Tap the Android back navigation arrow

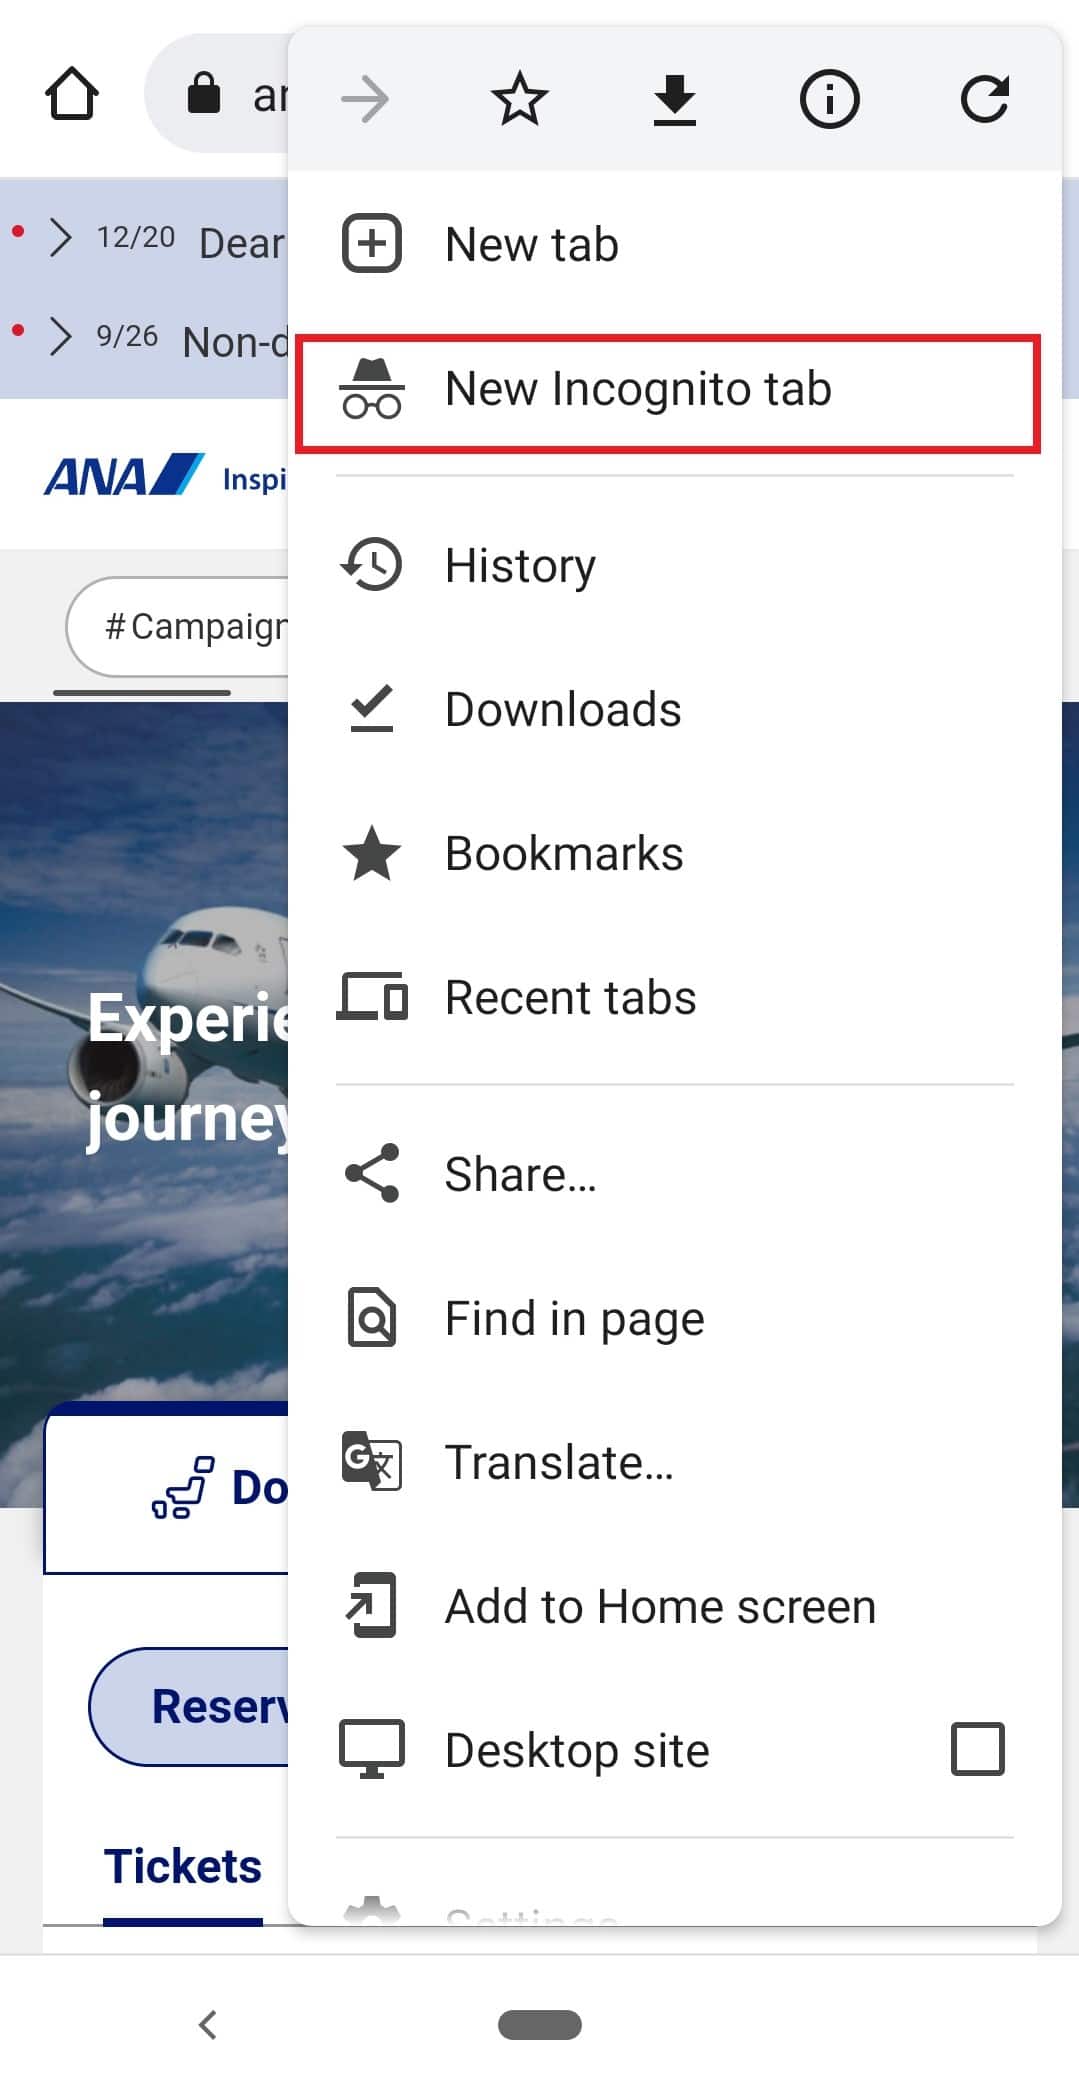click(208, 2024)
